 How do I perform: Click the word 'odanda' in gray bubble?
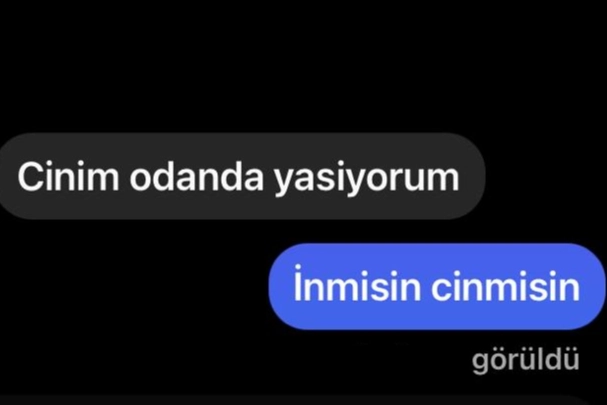pos(196,176)
